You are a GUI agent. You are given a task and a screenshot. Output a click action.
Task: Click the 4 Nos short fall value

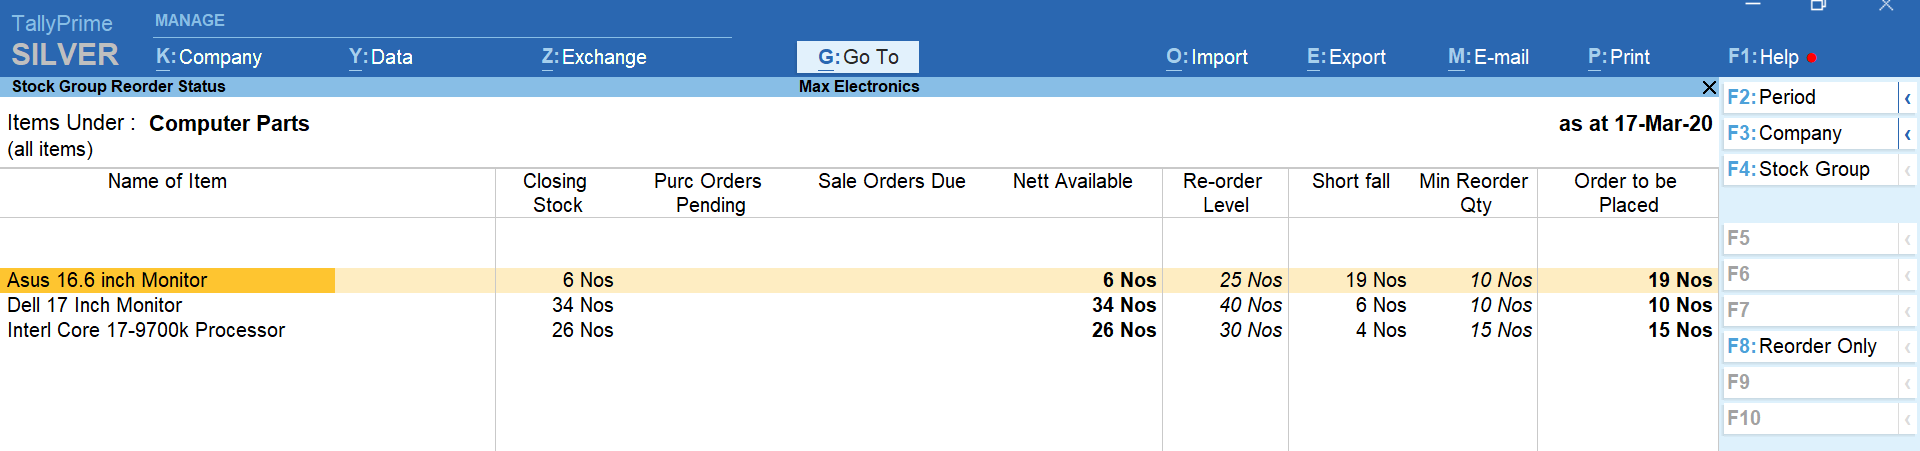tap(1381, 330)
